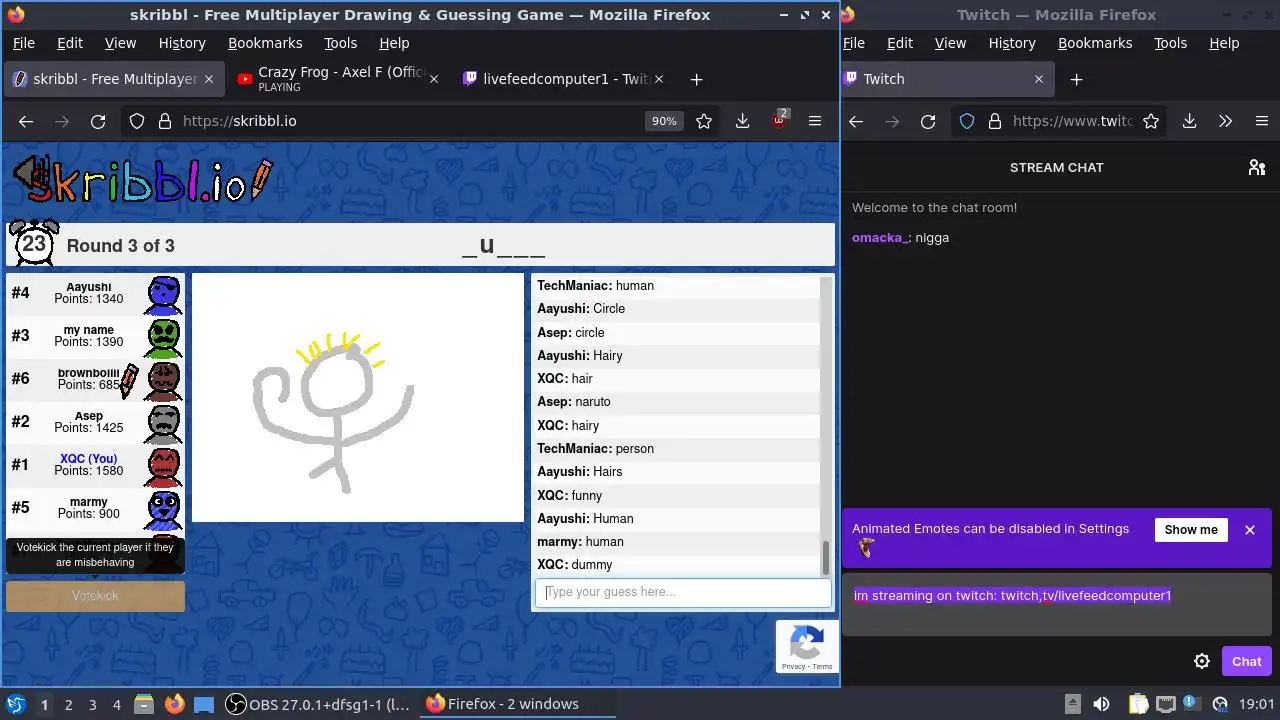Go back in the skribbl Firefox window
Image resolution: width=1280 pixels, height=720 pixels.
[26, 121]
